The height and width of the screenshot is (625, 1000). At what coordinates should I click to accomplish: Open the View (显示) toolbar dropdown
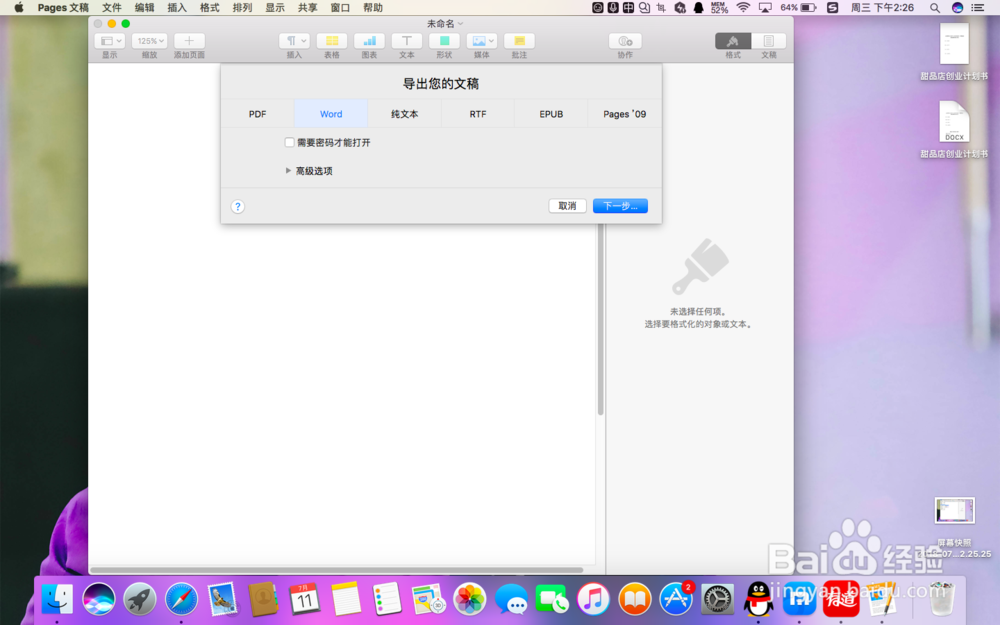(x=110, y=41)
